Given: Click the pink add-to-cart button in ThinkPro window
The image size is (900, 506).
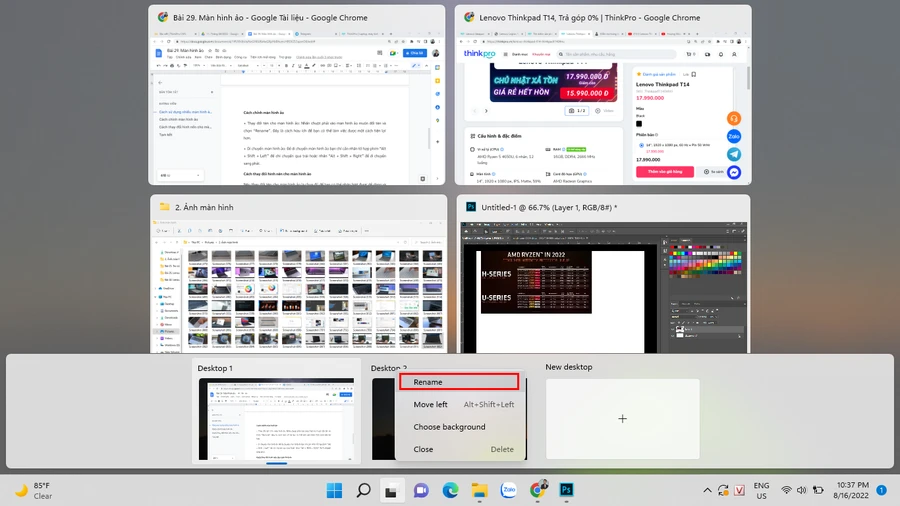Looking at the screenshot, I should pyautogui.click(x=665, y=172).
